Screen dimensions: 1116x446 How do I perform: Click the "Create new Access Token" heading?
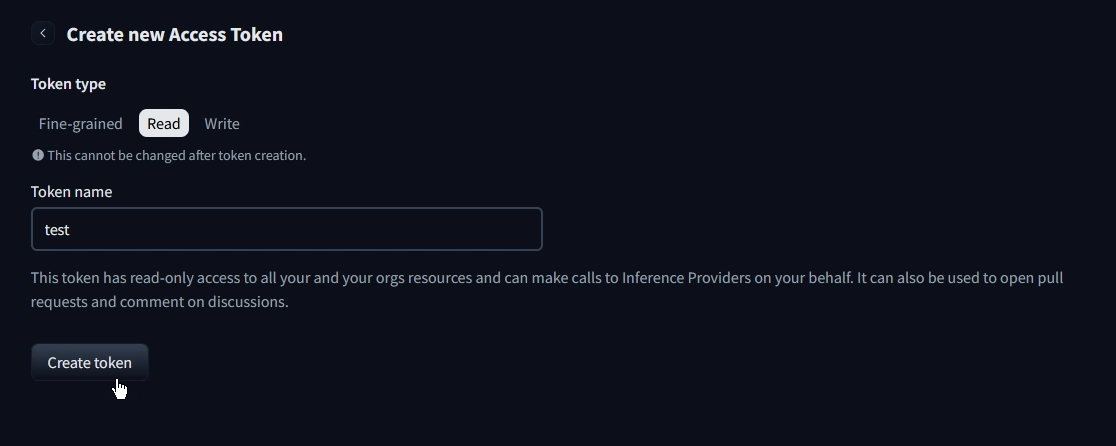(x=174, y=34)
